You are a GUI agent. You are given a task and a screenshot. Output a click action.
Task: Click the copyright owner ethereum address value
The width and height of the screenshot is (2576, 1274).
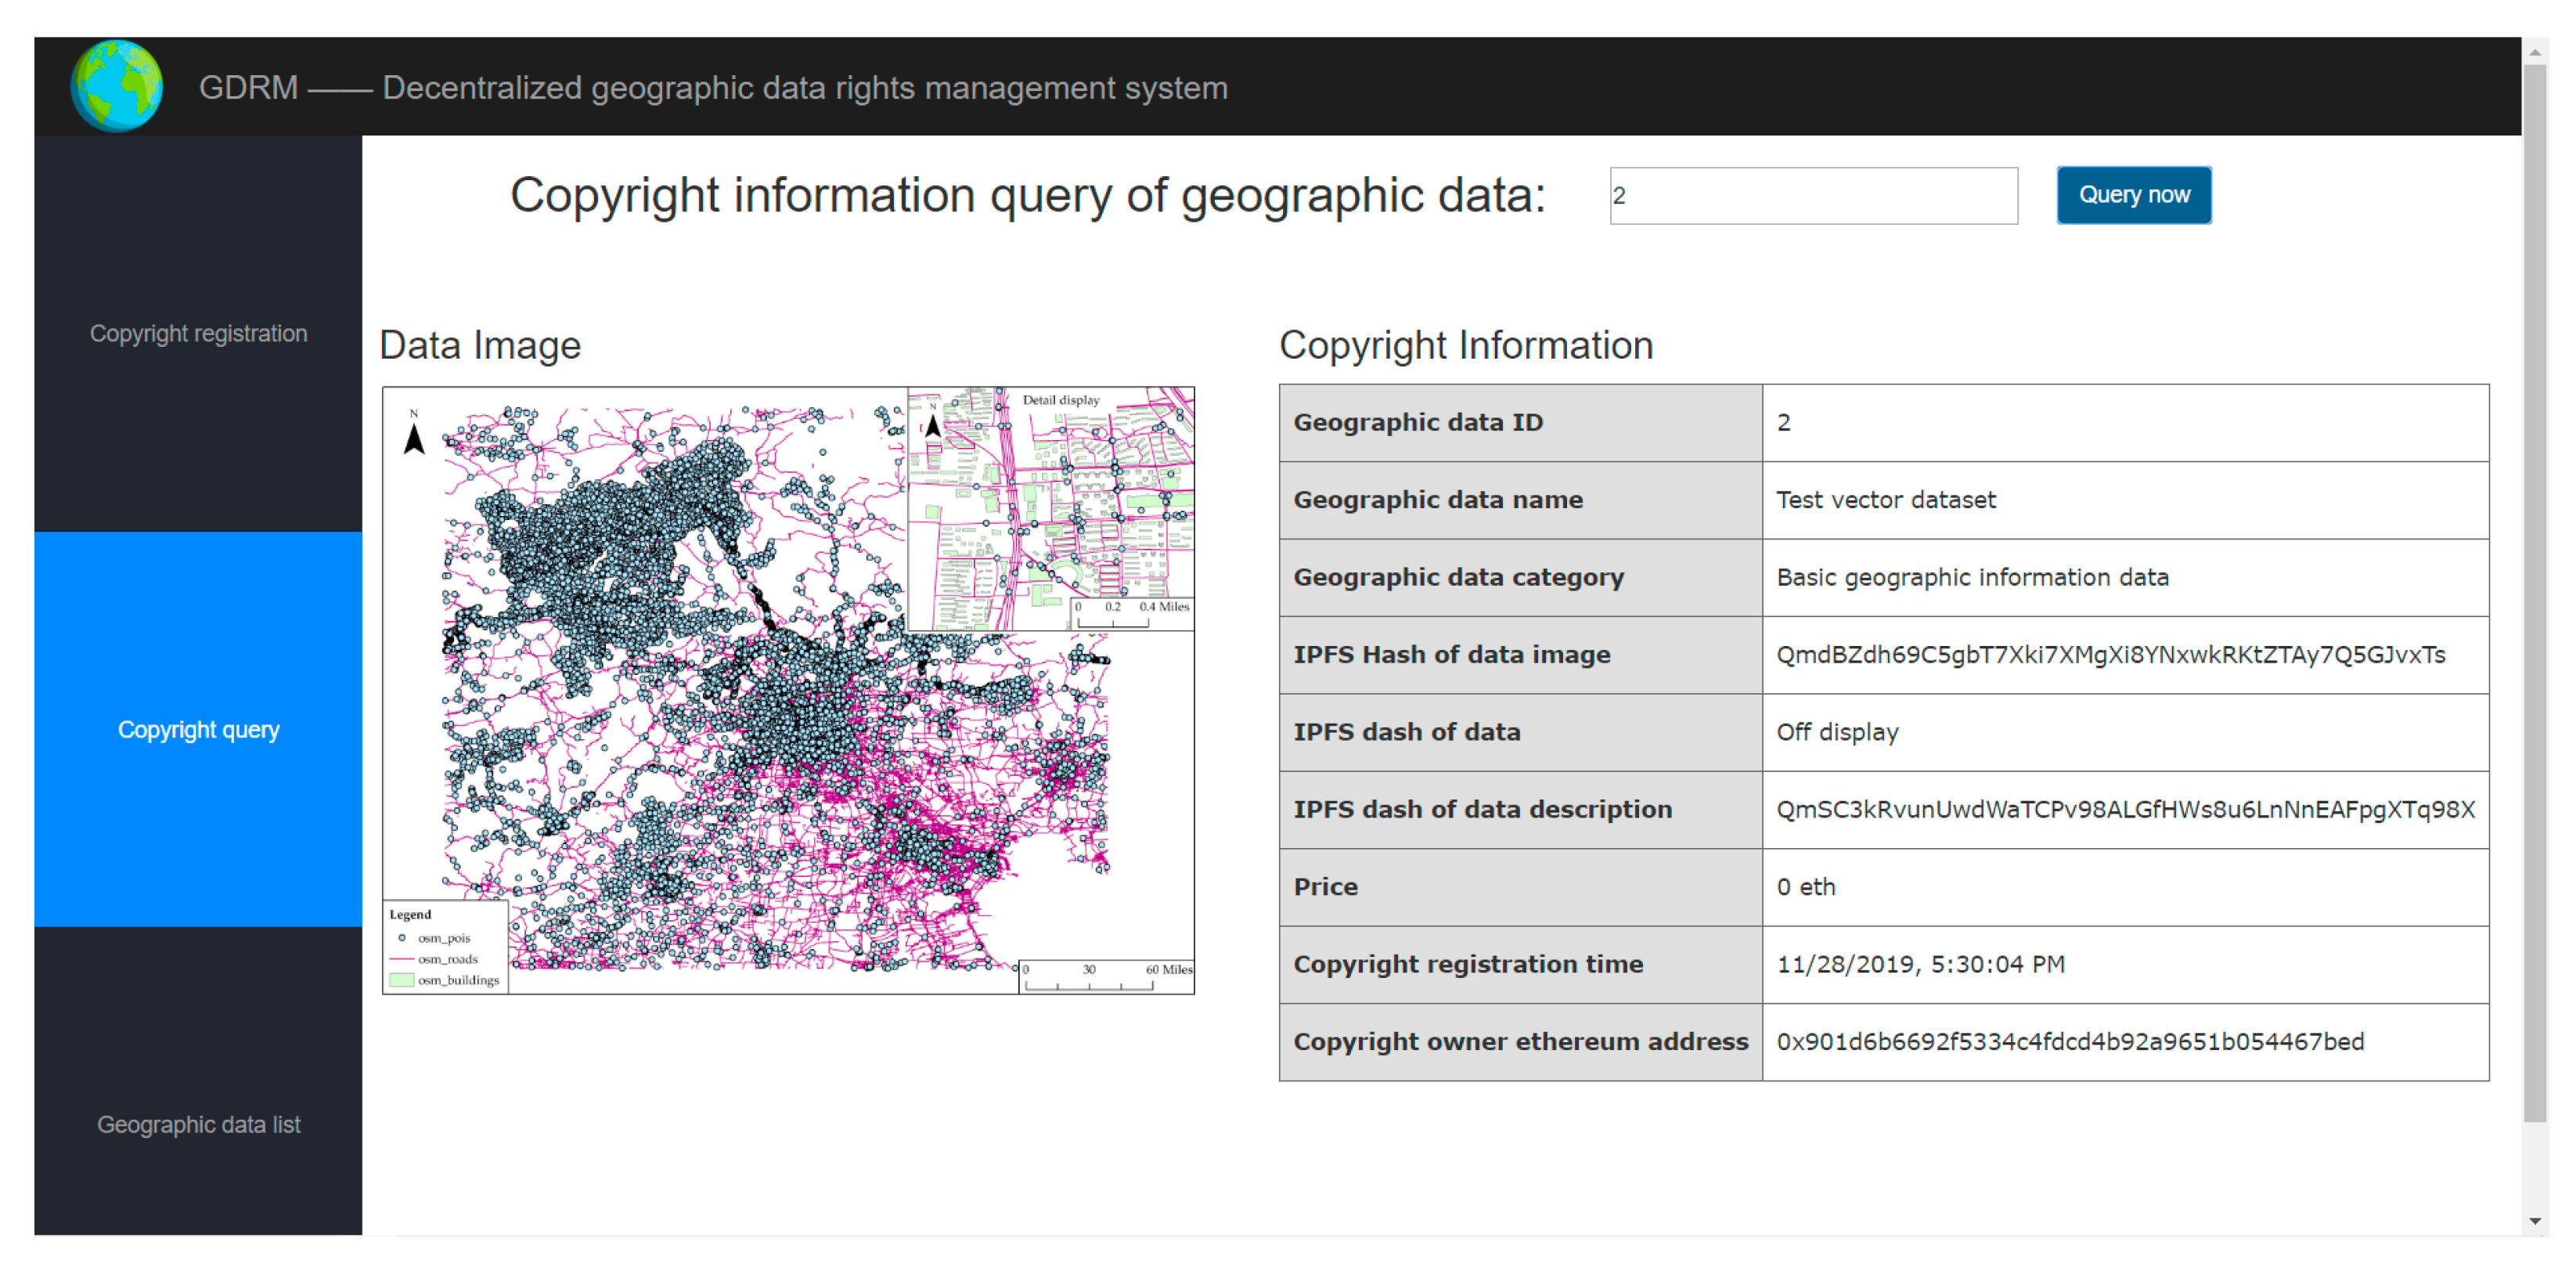point(2070,1042)
